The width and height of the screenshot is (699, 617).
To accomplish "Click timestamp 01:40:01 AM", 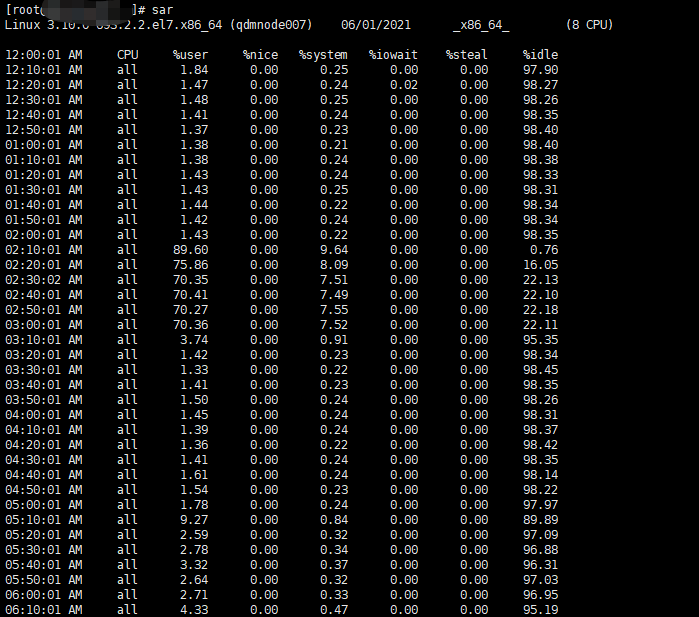I will [44, 205].
